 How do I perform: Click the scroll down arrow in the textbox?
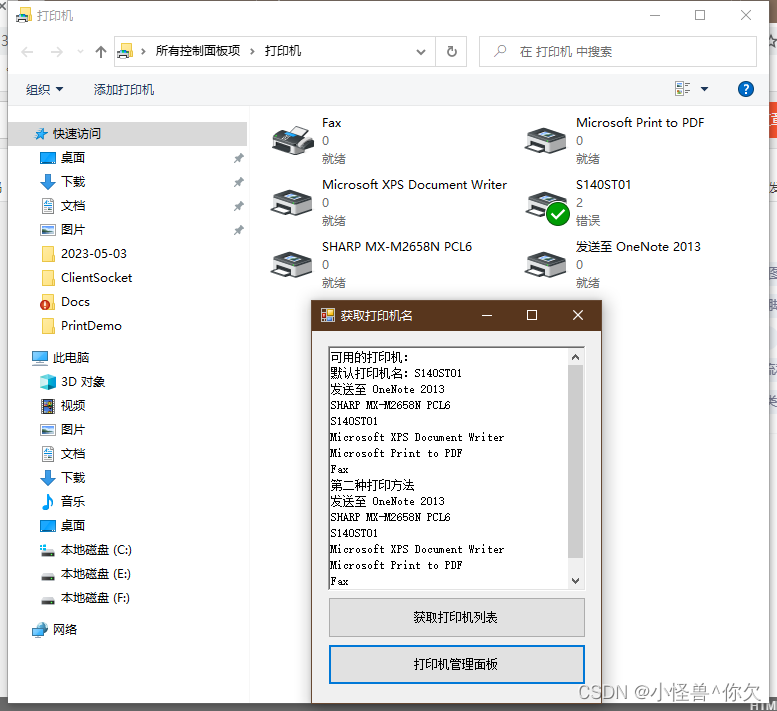[x=575, y=581]
